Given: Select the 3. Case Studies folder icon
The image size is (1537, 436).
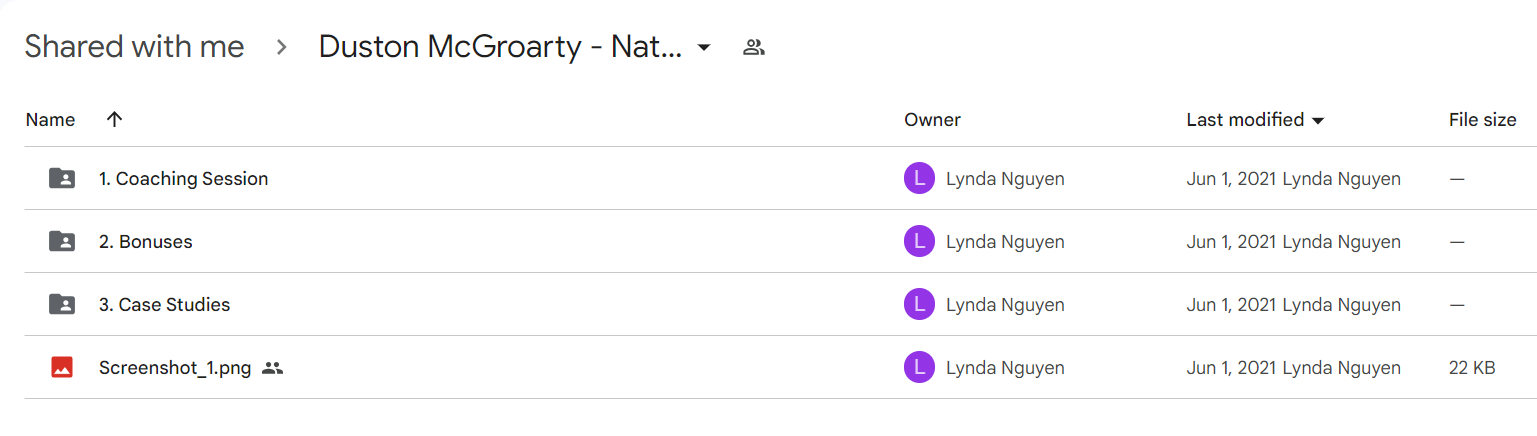Looking at the screenshot, I should 62,305.
